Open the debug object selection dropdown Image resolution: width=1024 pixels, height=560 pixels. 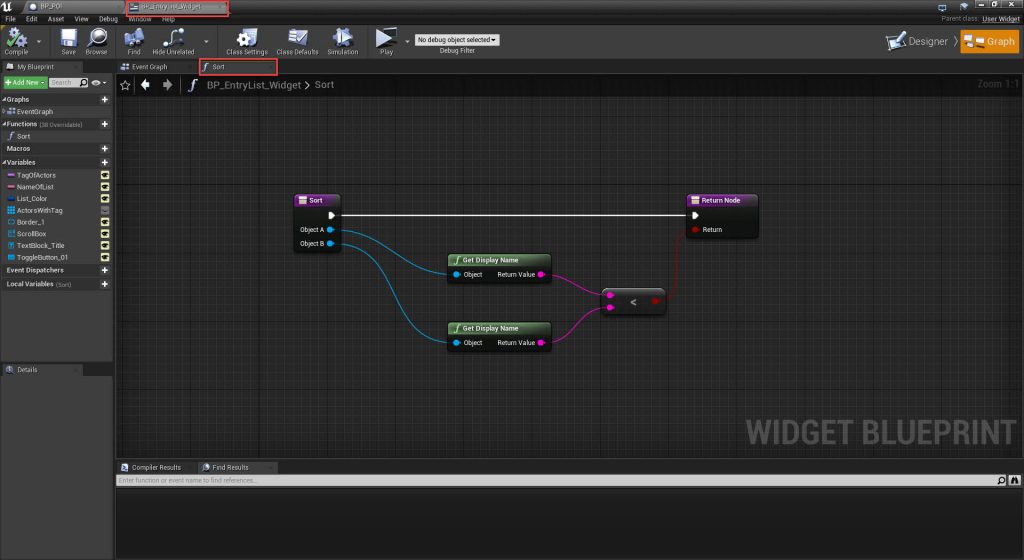(457, 40)
